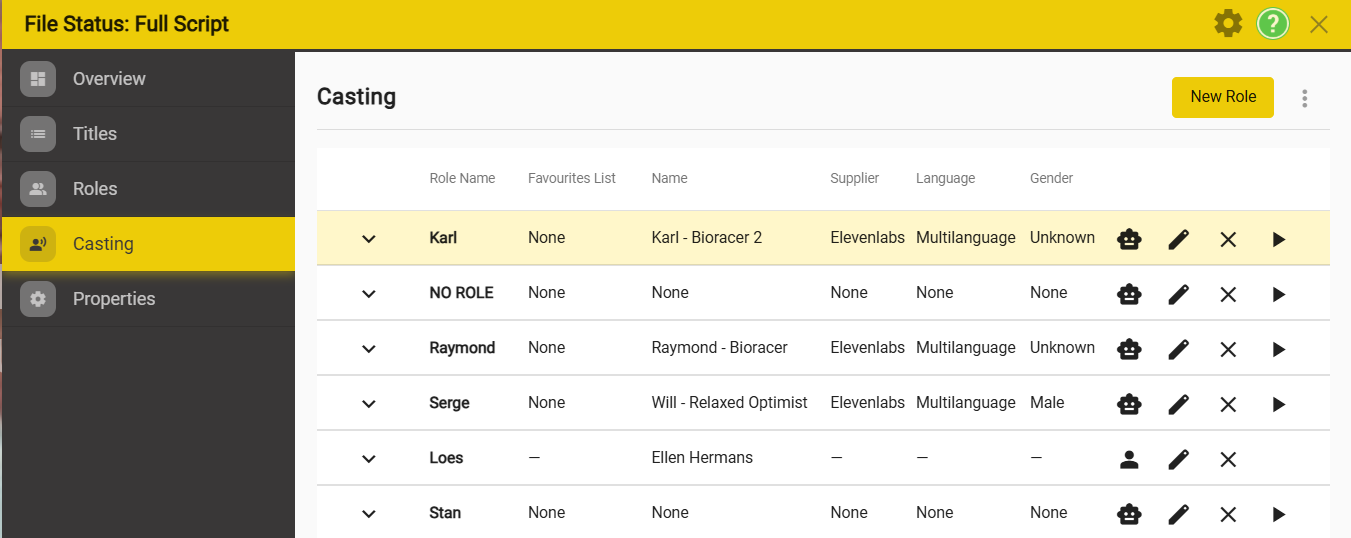Remove the Loes casting with X

(1229, 459)
